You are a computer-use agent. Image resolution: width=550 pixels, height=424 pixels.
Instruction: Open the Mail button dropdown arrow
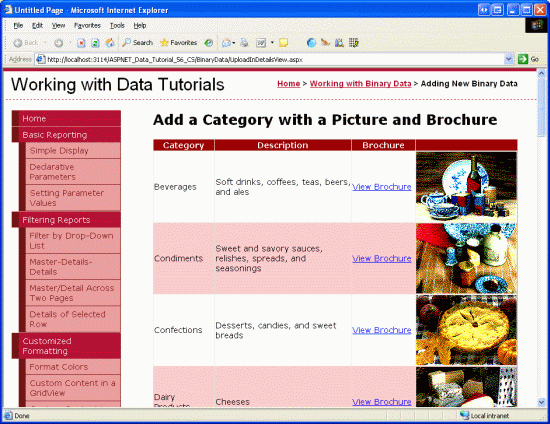234,43
